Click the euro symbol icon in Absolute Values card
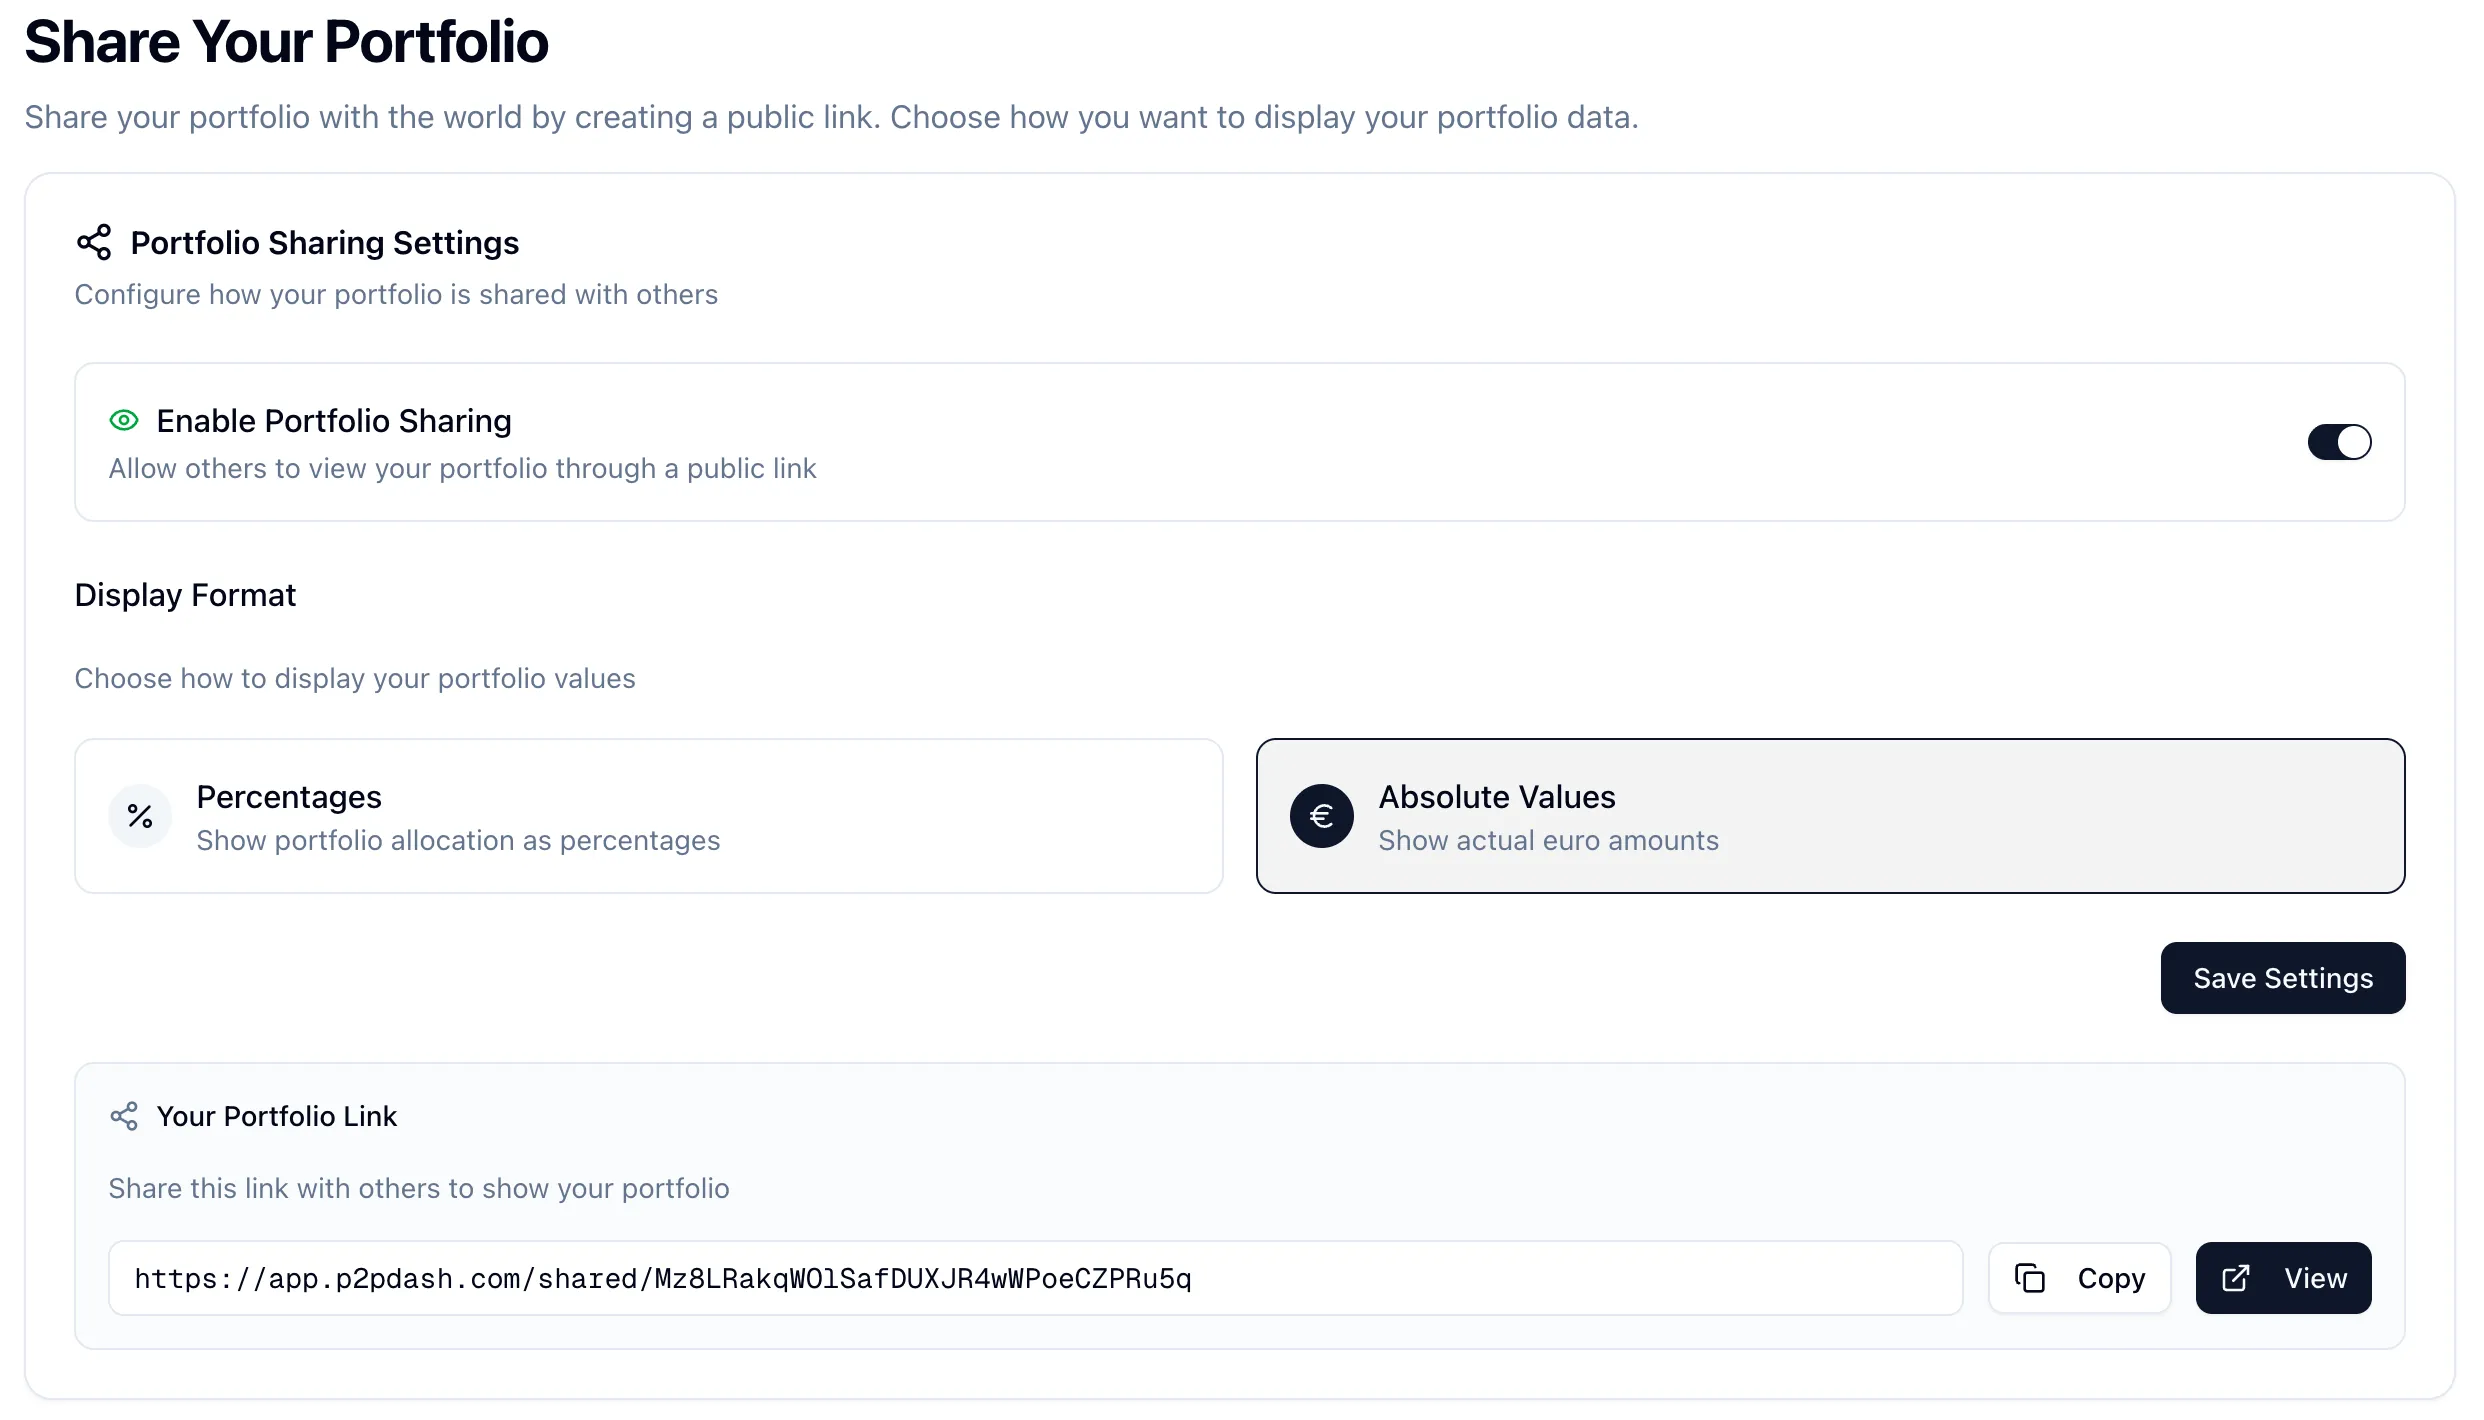This screenshot has width=2484, height=1420. (x=1321, y=816)
